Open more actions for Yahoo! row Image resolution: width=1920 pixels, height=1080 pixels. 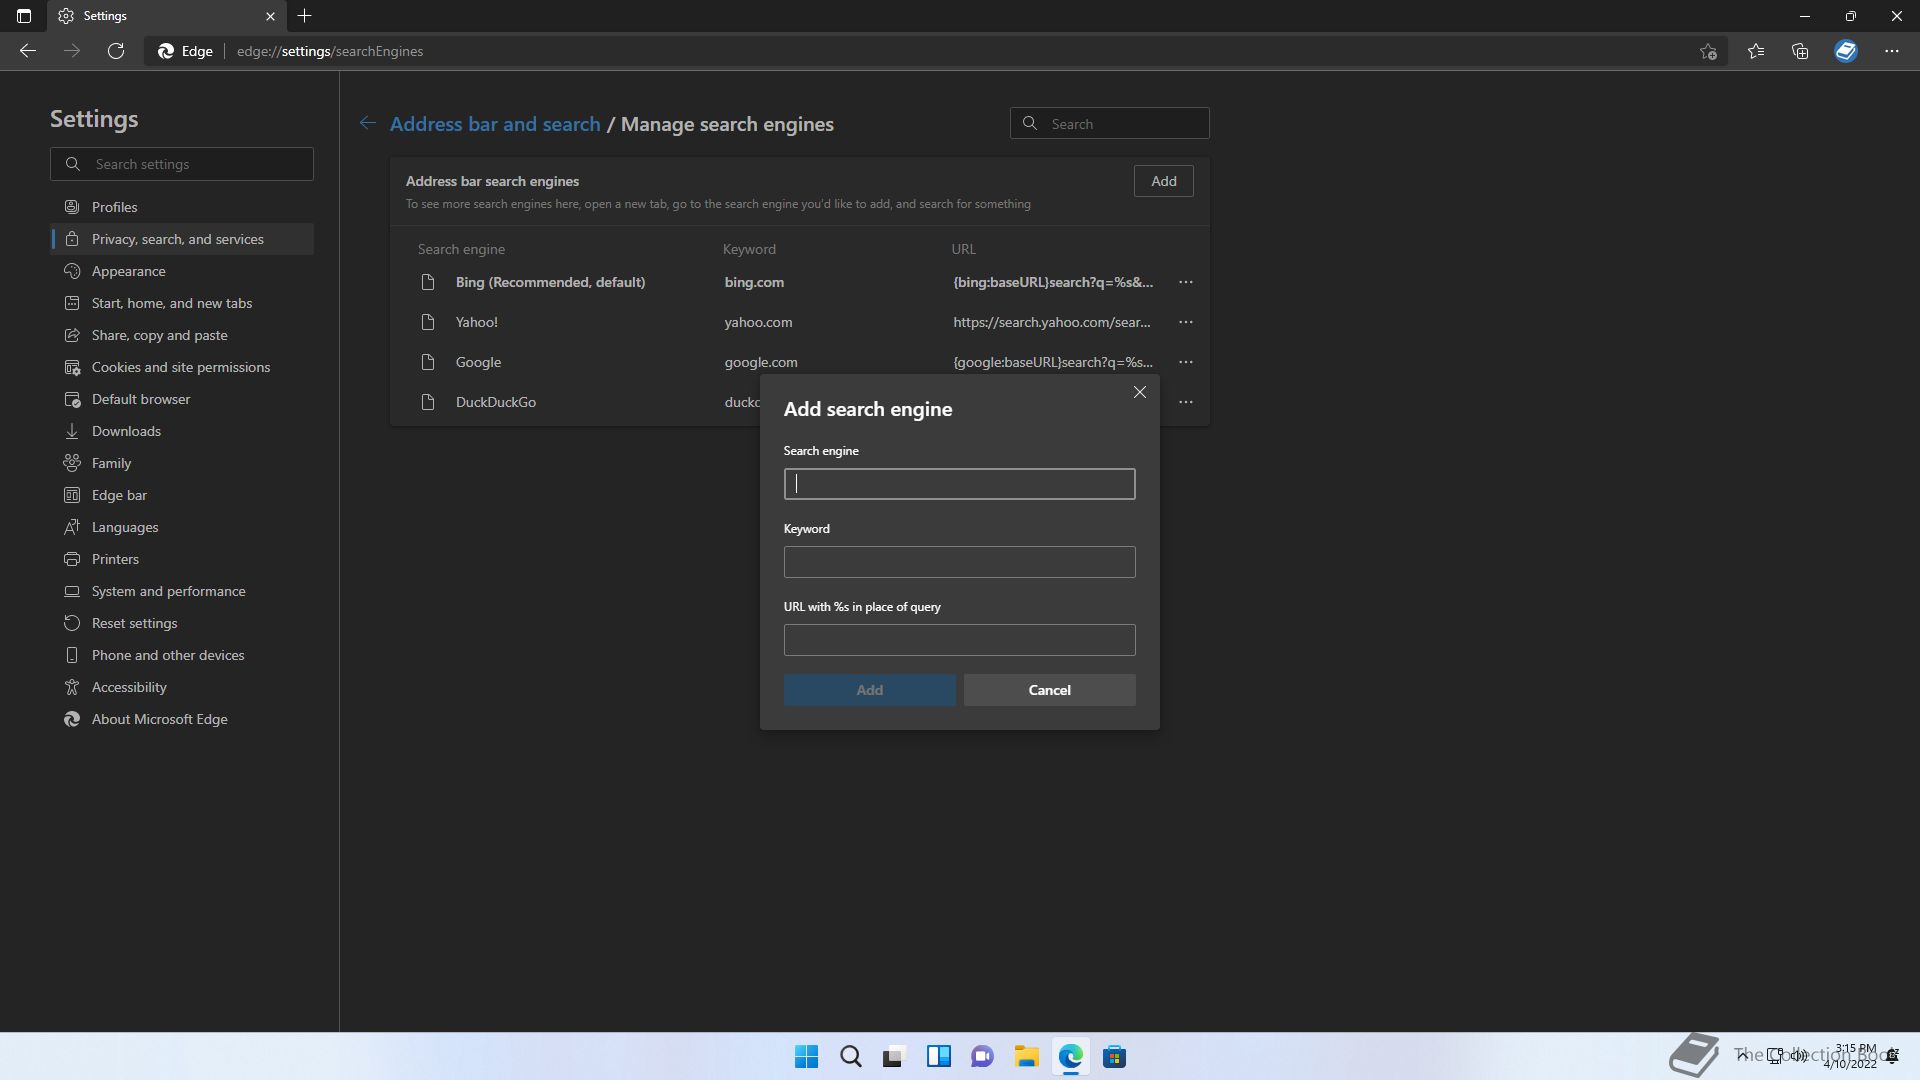[x=1186, y=322]
